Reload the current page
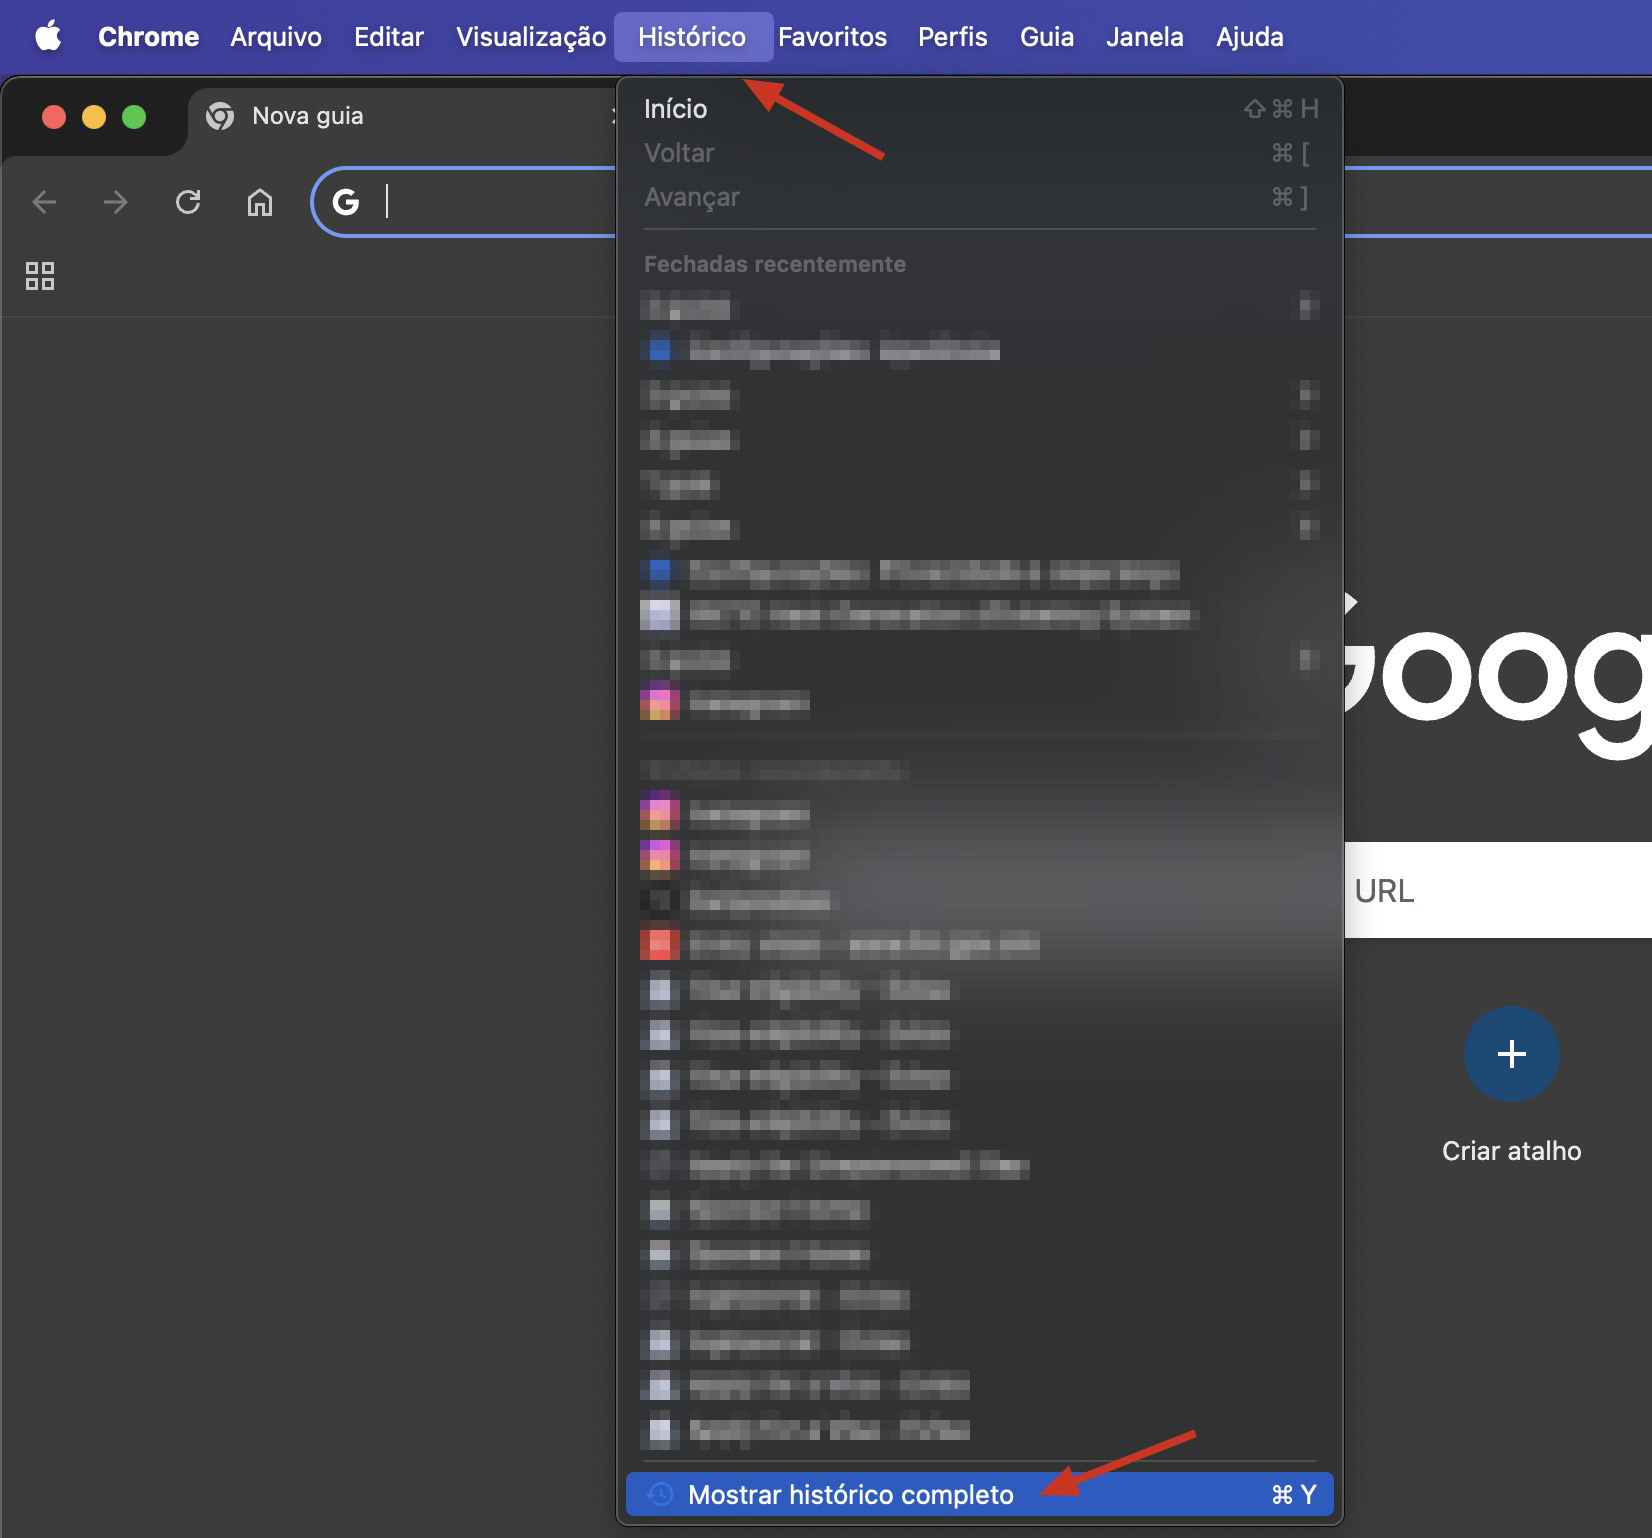 pos(188,202)
